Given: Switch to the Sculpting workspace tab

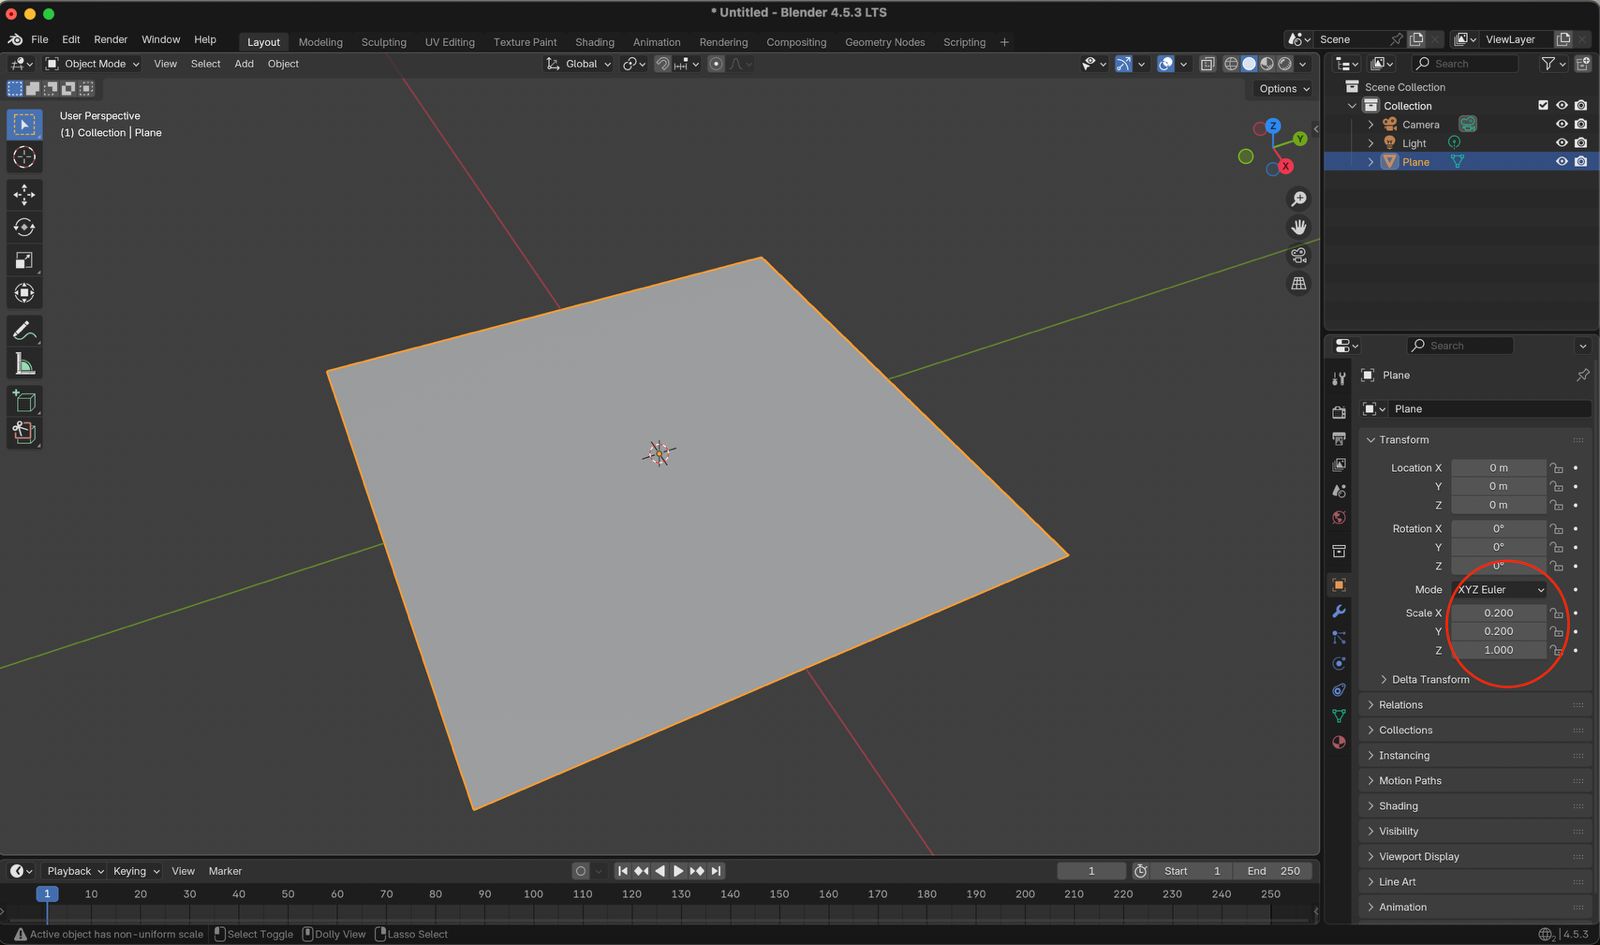Looking at the screenshot, I should click(383, 42).
